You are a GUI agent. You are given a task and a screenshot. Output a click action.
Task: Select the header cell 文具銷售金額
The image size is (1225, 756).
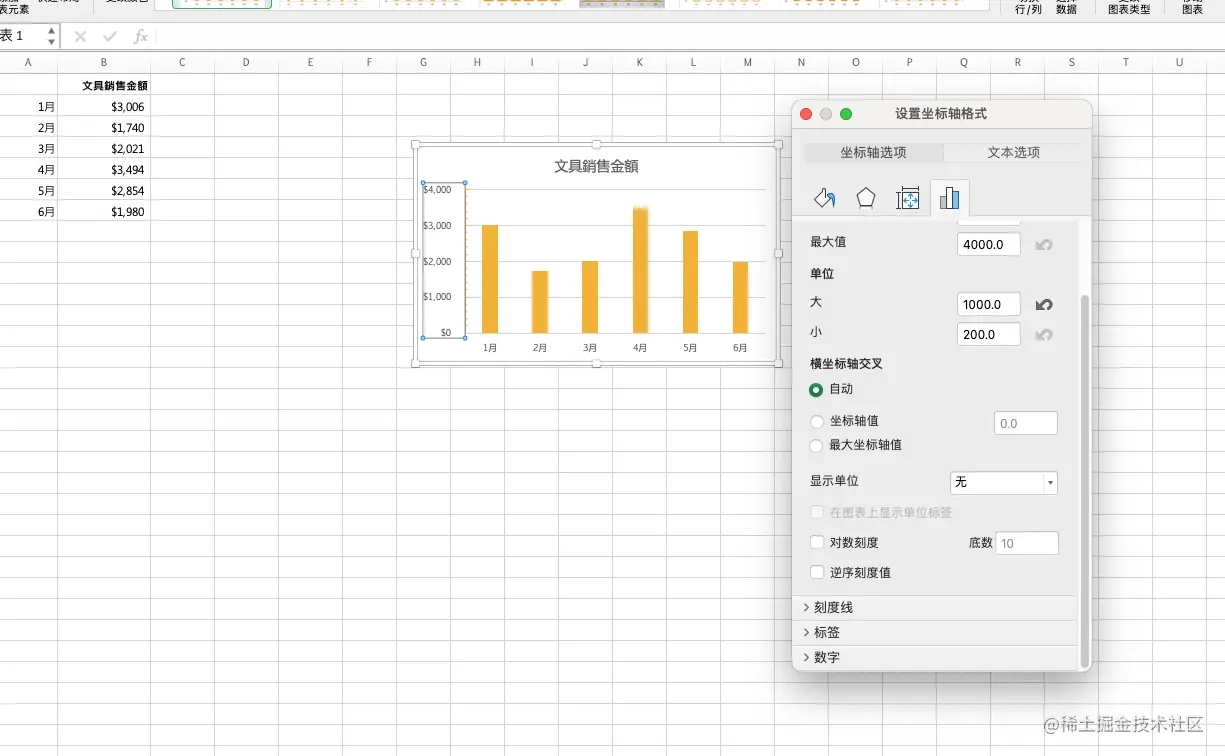104,85
